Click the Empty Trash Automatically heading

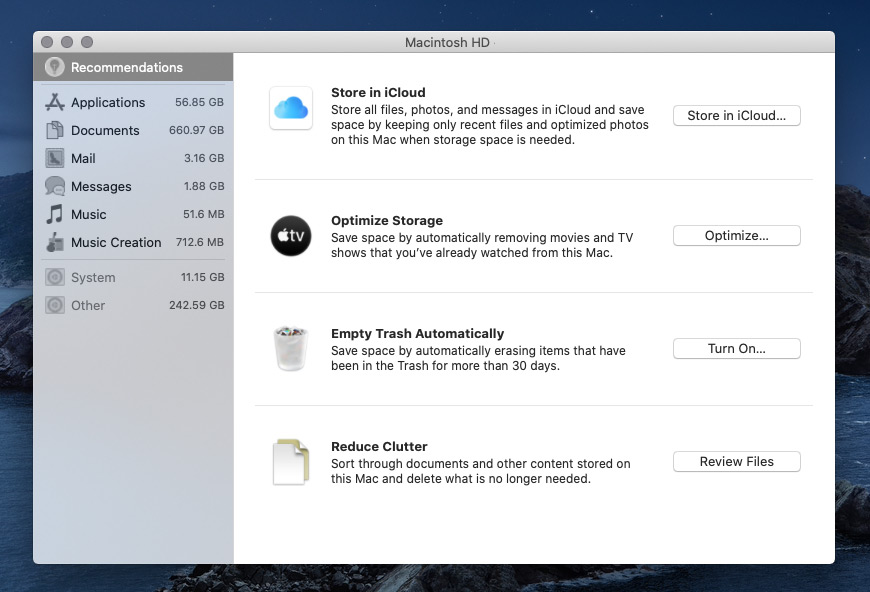(417, 333)
